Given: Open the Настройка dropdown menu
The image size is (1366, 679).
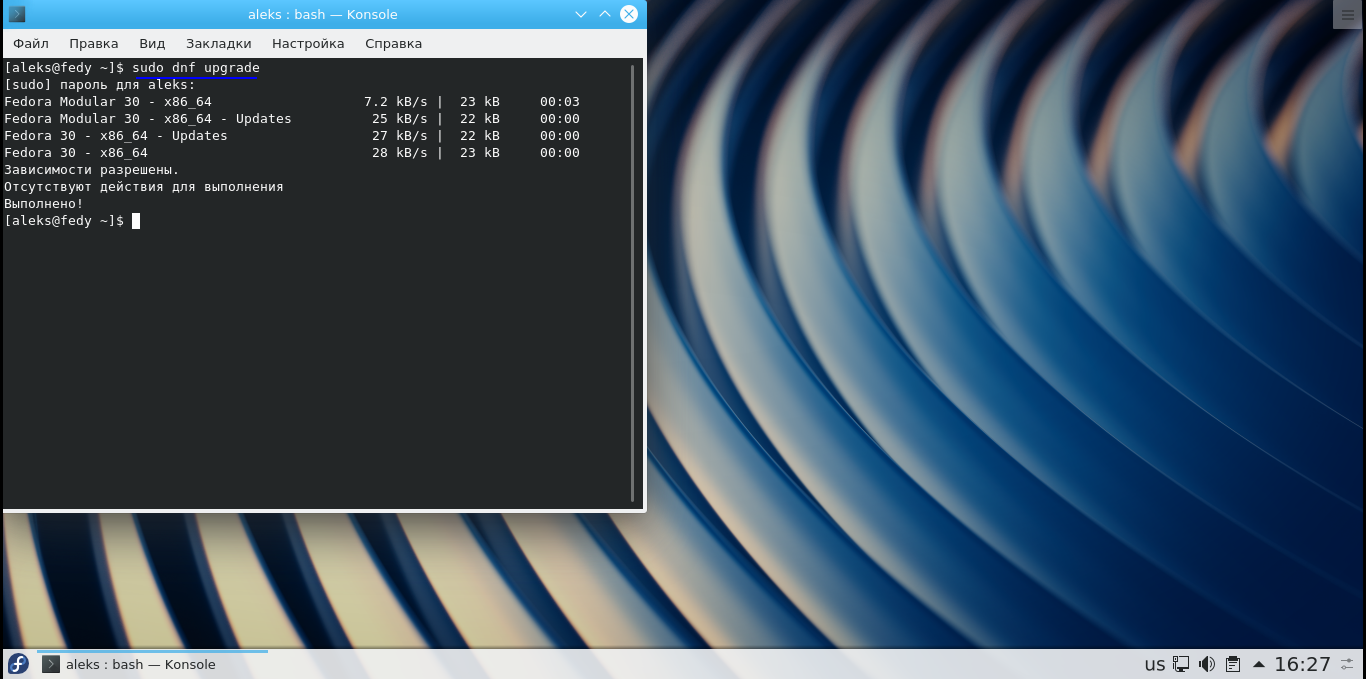Looking at the screenshot, I should [308, 43].
